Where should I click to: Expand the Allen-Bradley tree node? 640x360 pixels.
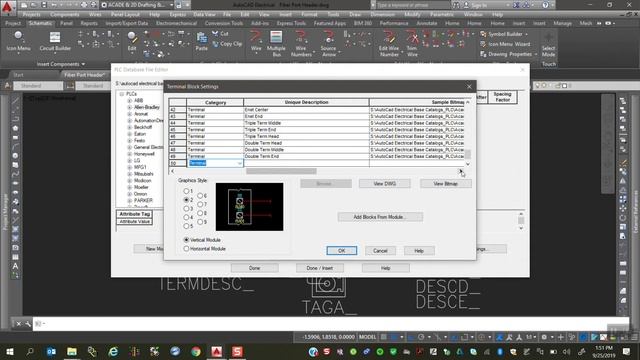[x=130, y=107]
